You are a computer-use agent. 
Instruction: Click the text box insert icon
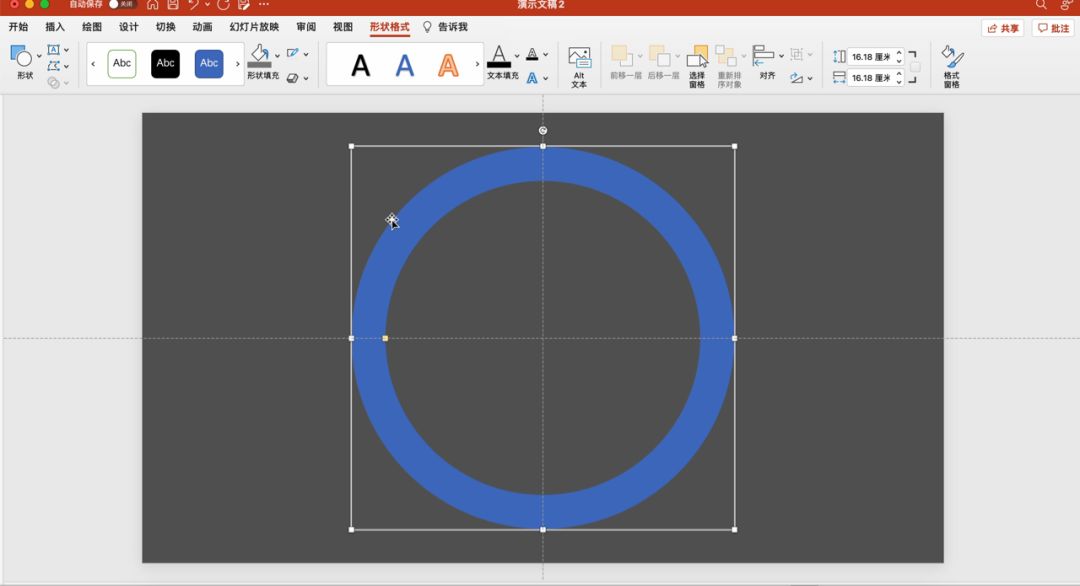click(53, 50)
